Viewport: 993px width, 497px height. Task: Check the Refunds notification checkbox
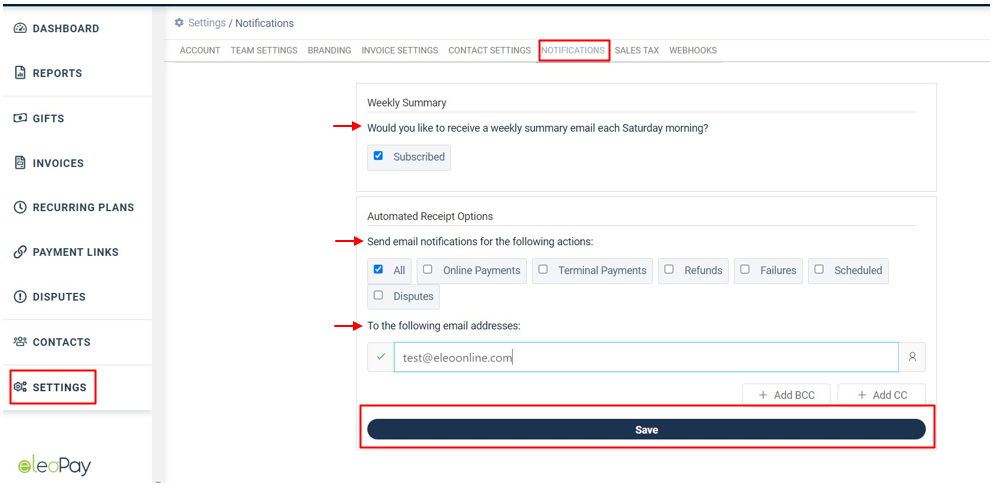tap(669, 269)
